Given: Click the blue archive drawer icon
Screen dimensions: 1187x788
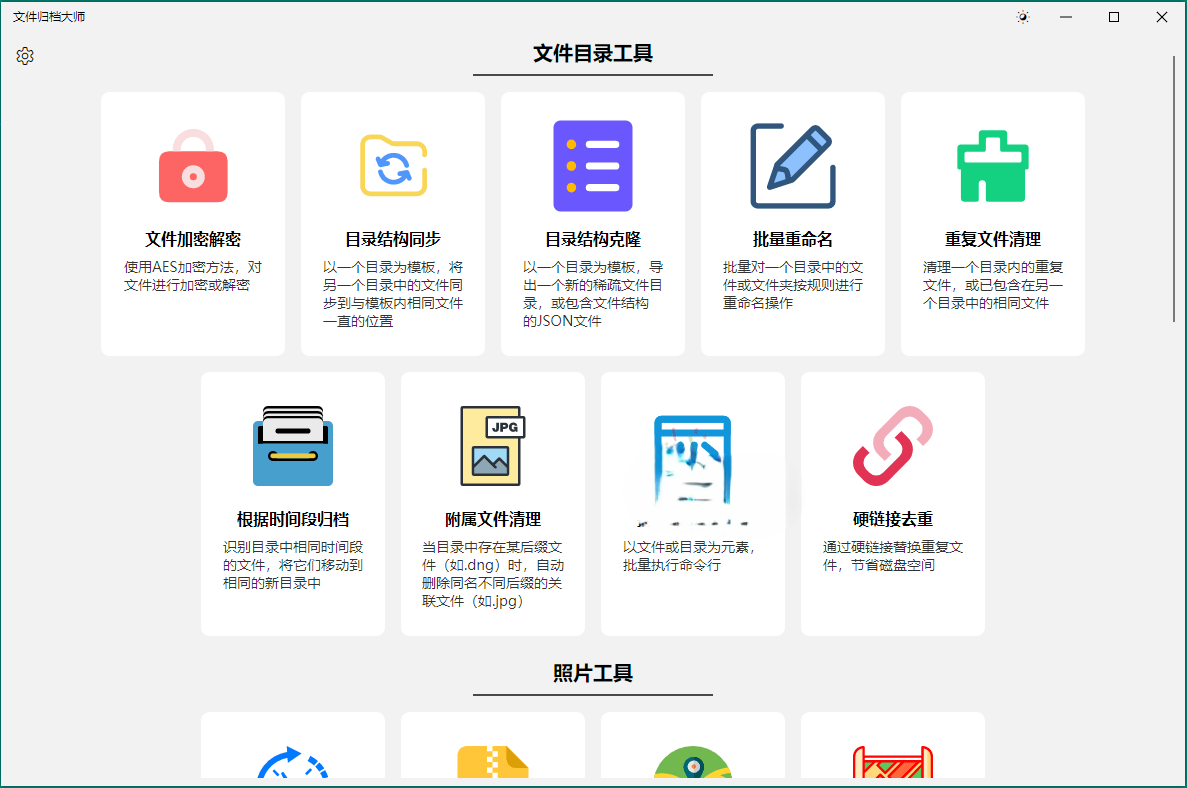Looking at the screenshot, I should (x=293, y=446).
